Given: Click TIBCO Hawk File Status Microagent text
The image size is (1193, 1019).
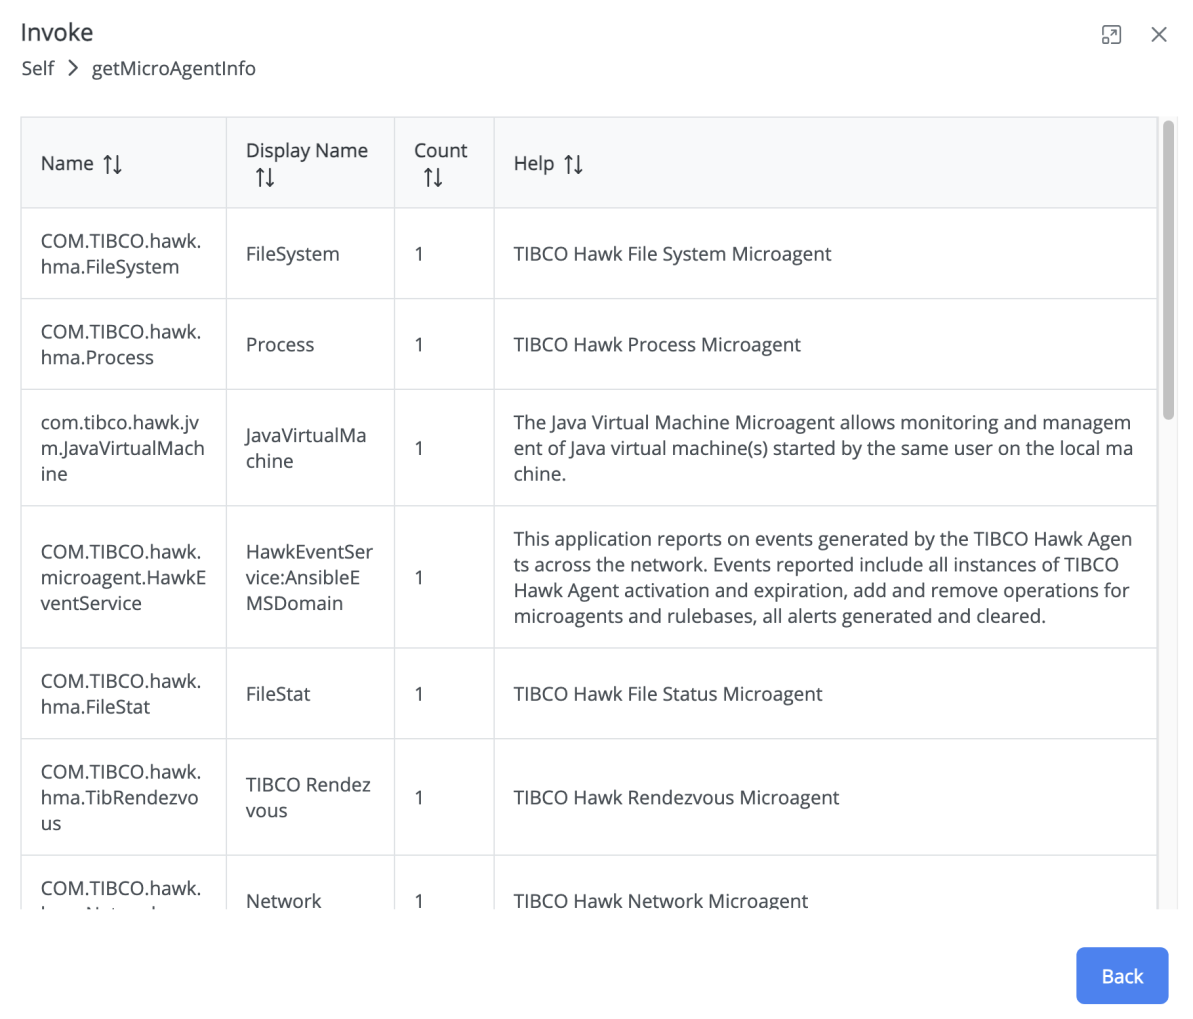Looking at the screenshot, I should [667, 694].
